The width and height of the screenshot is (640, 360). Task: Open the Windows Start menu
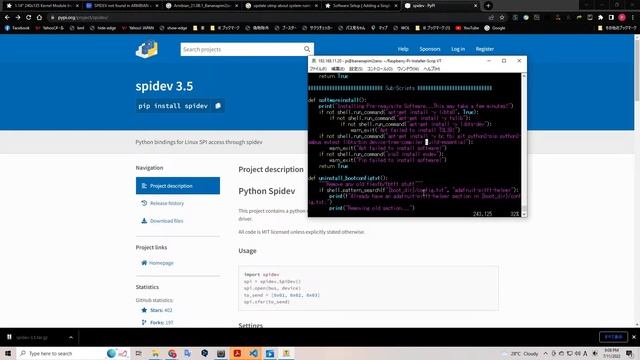pyautogui.click(x=8, y=353)
